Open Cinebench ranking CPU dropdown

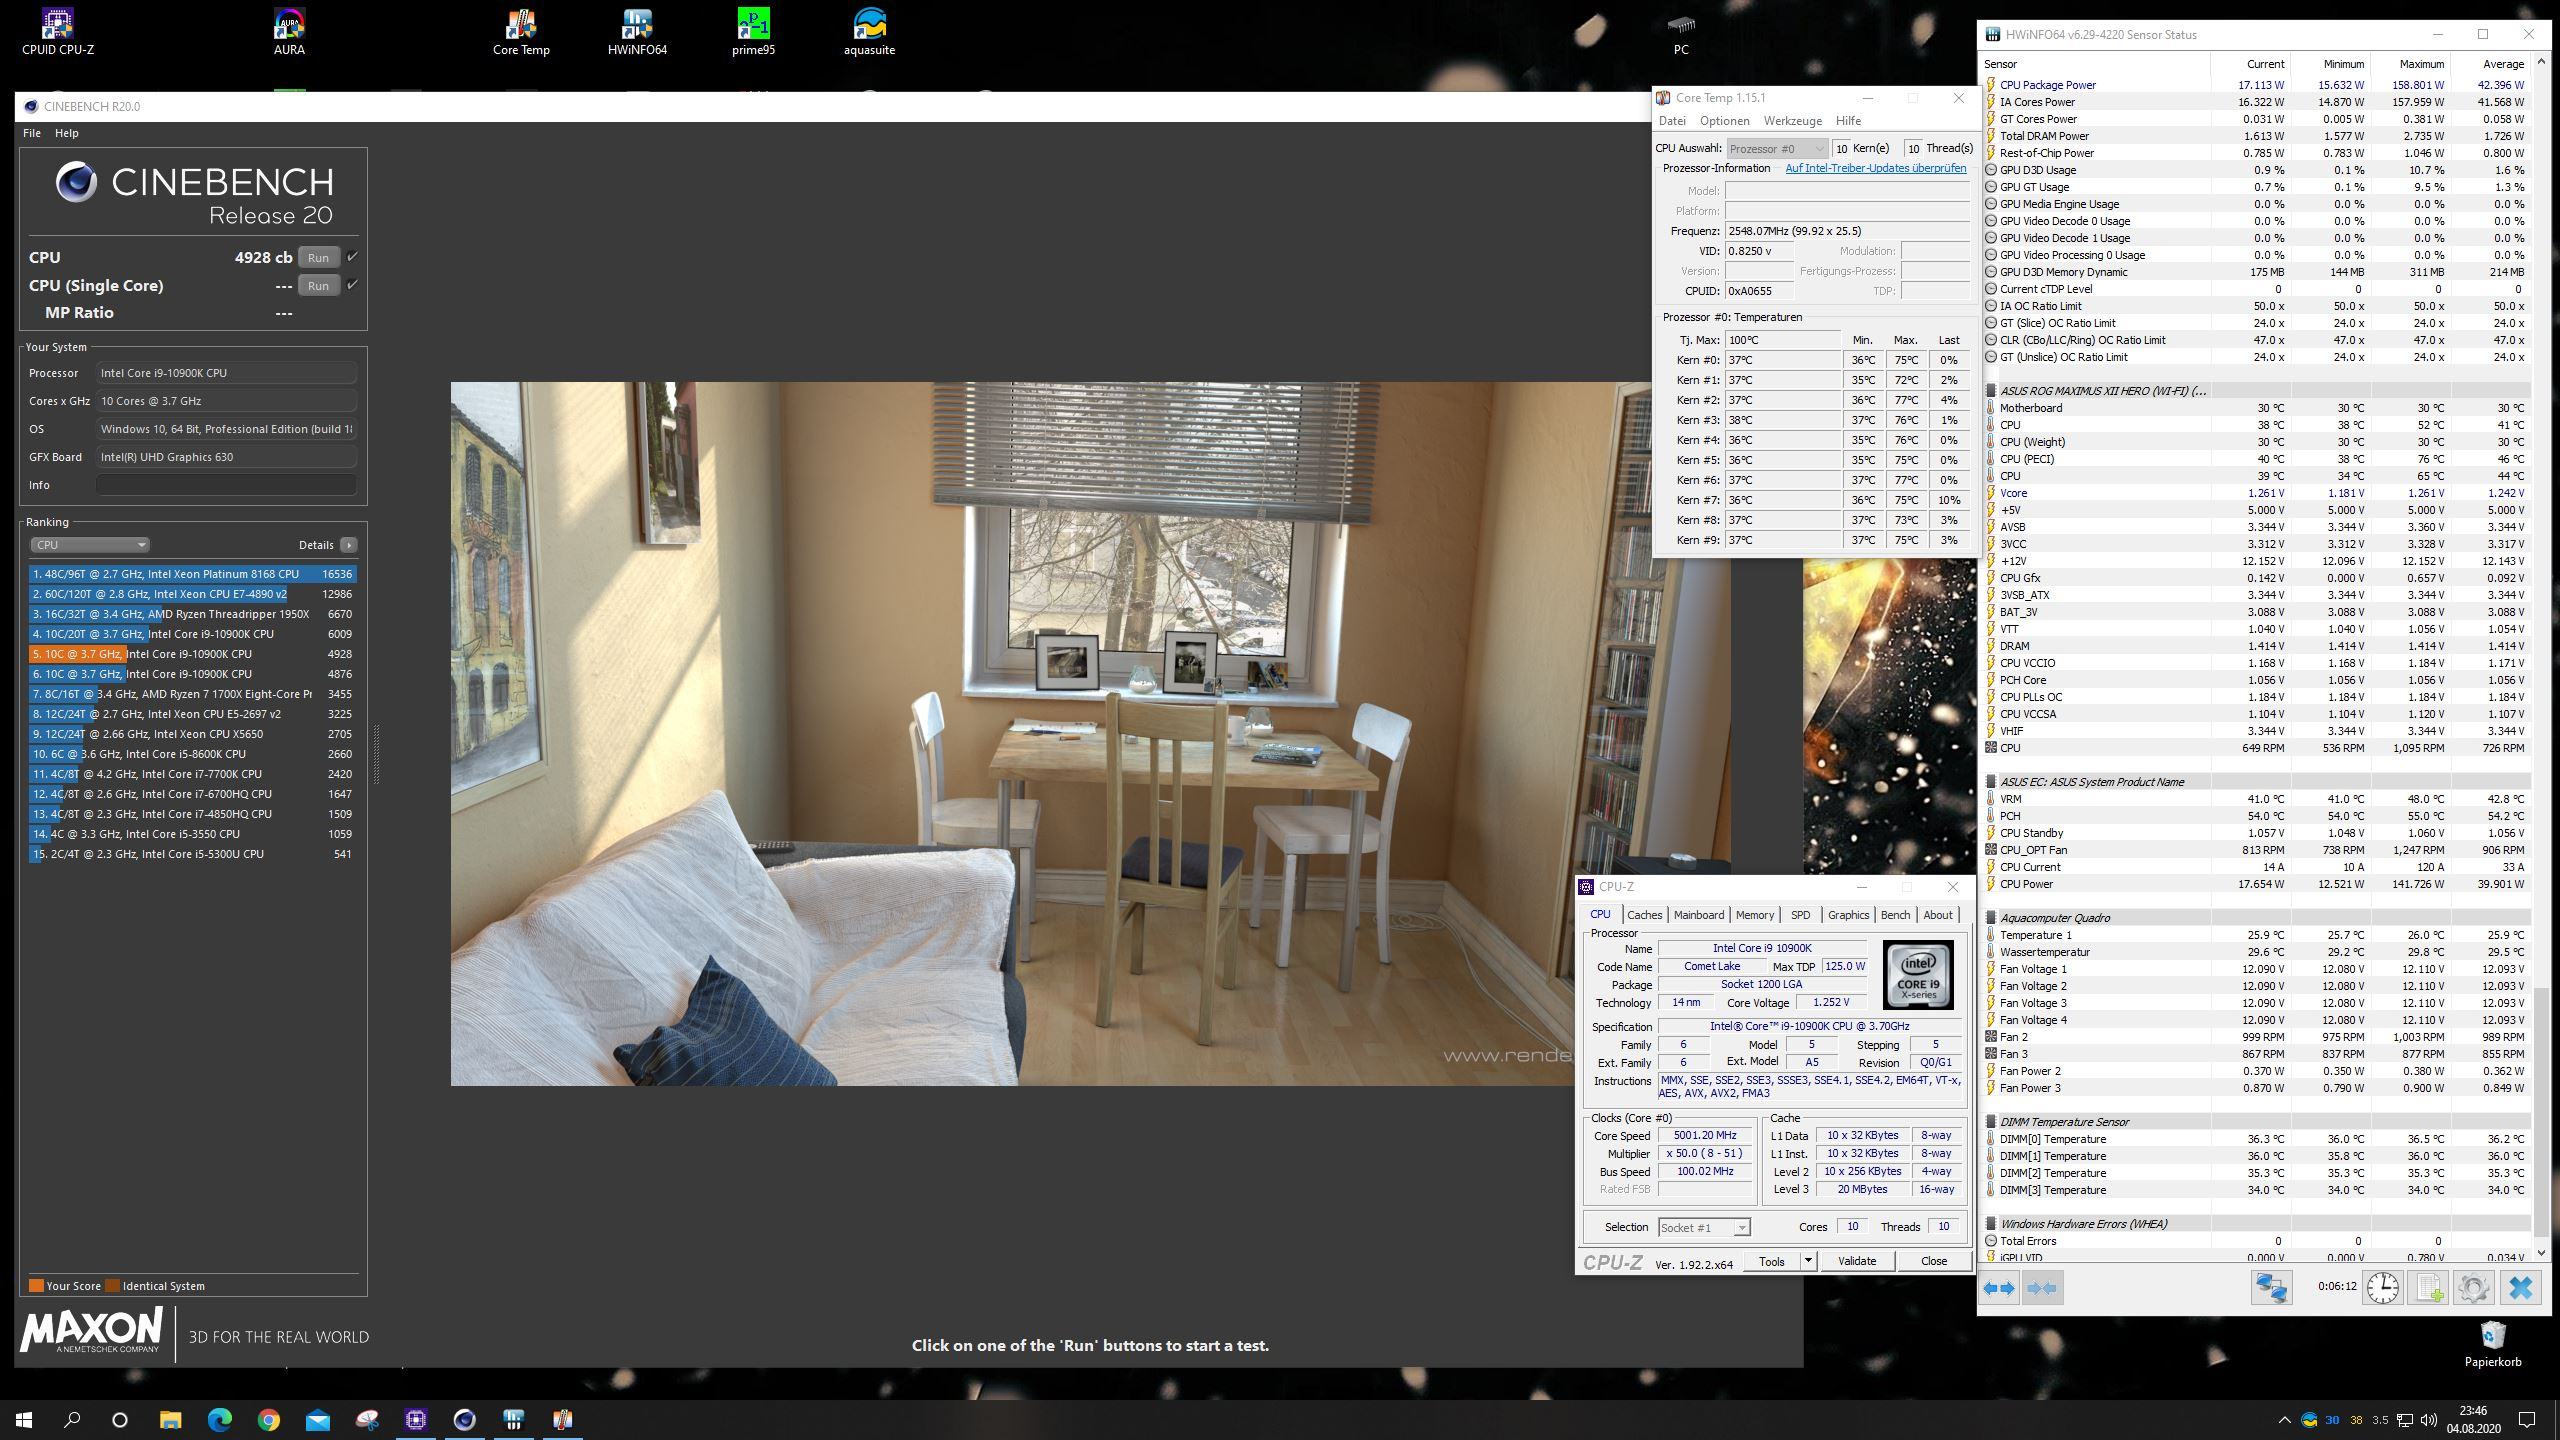pos(89,545)
